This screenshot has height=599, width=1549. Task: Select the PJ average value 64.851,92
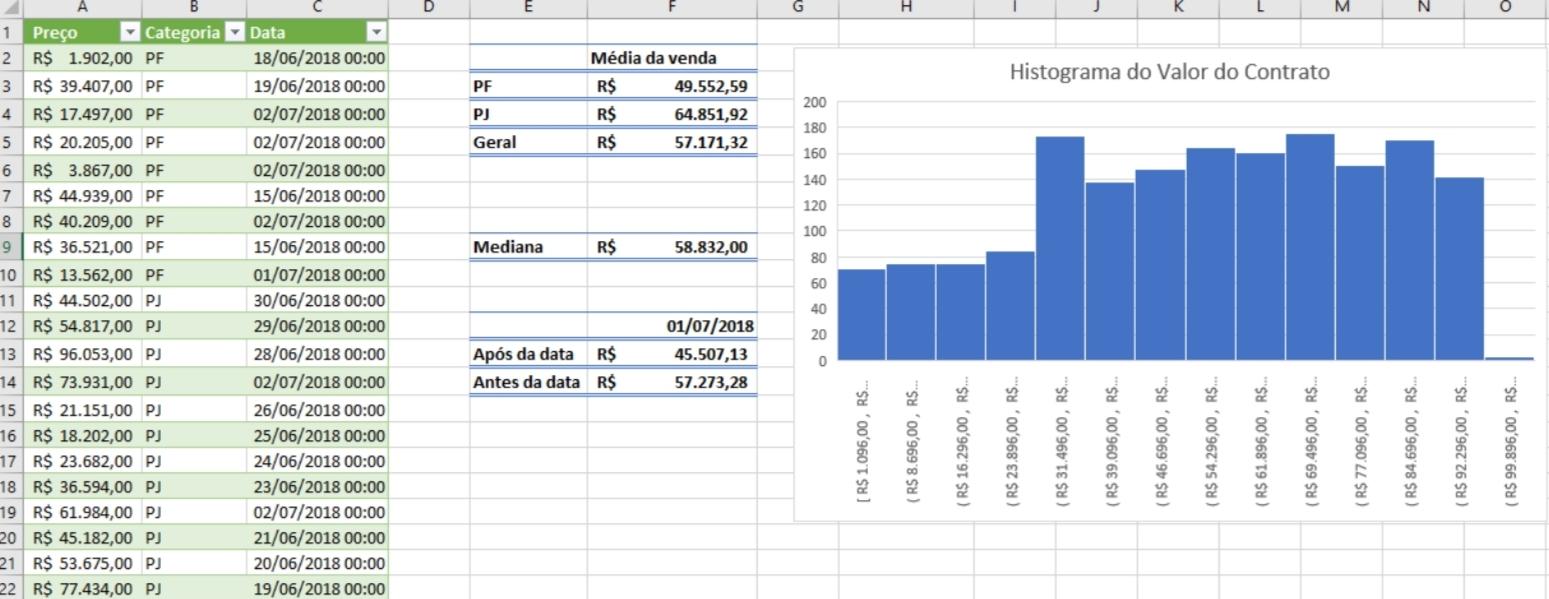tap(672, 114)
